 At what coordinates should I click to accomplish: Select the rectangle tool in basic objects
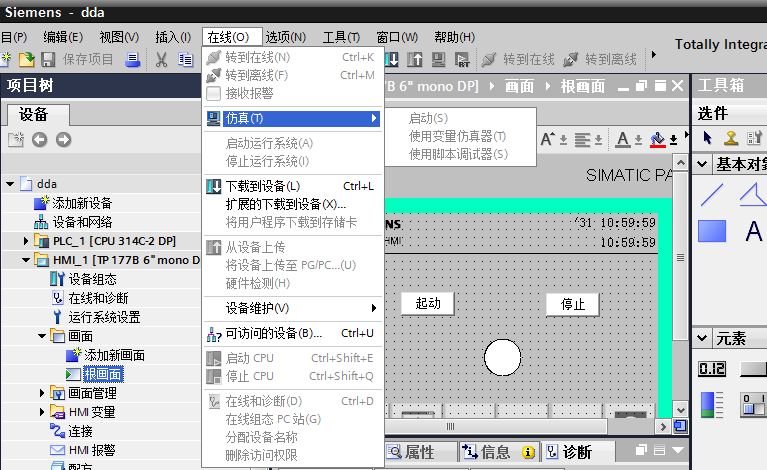712,231
